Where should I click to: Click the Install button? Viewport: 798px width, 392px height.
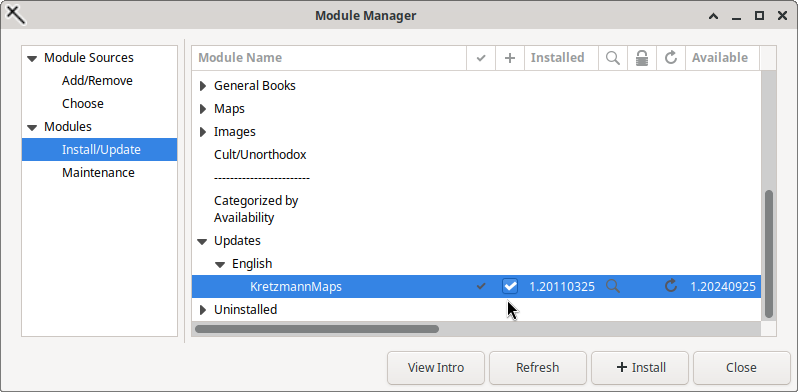(640, 368)
